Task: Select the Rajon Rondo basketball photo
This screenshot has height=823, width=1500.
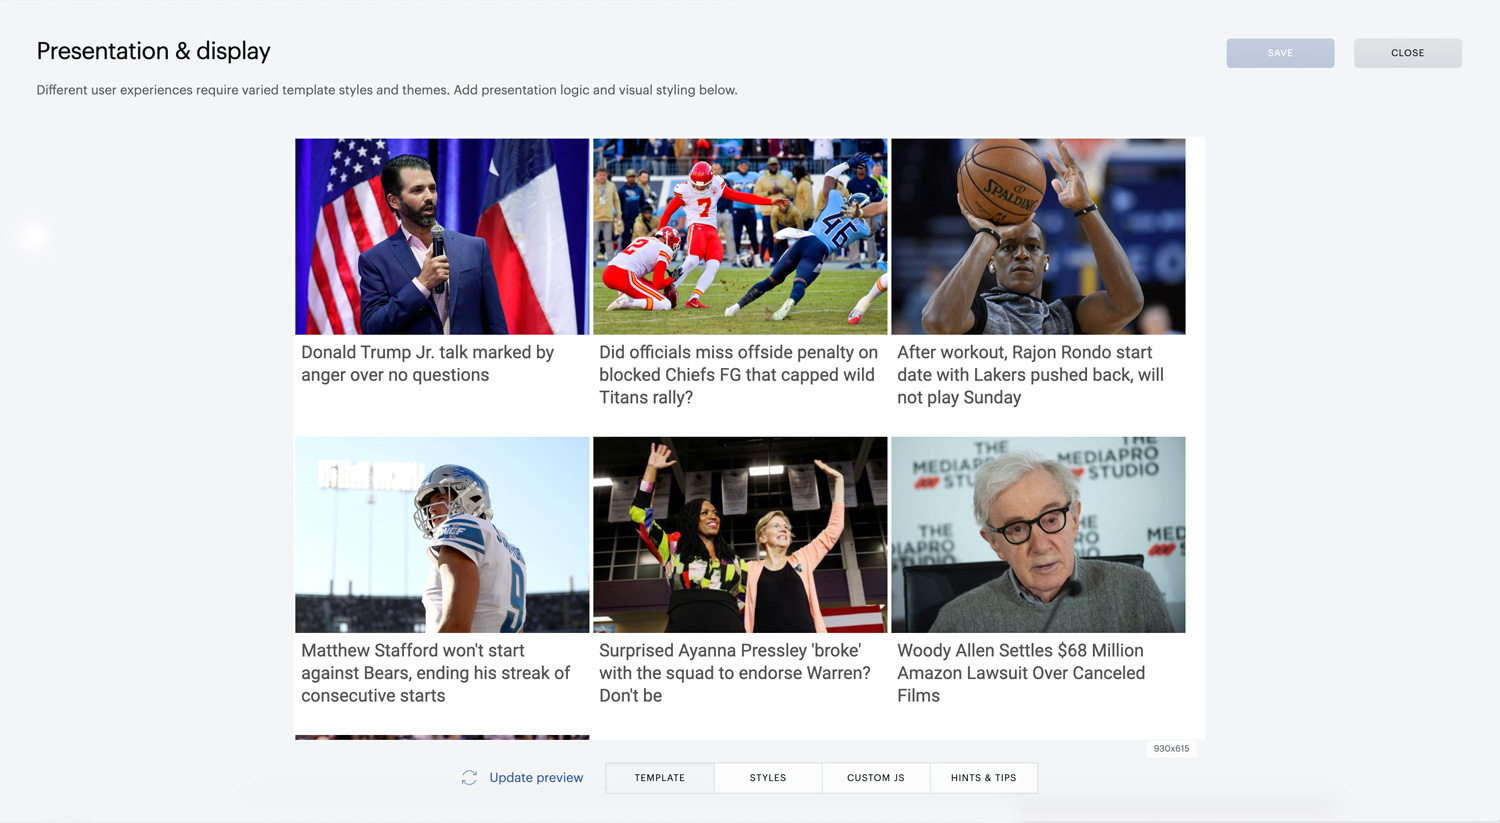Action: [x=1038, y=236]
